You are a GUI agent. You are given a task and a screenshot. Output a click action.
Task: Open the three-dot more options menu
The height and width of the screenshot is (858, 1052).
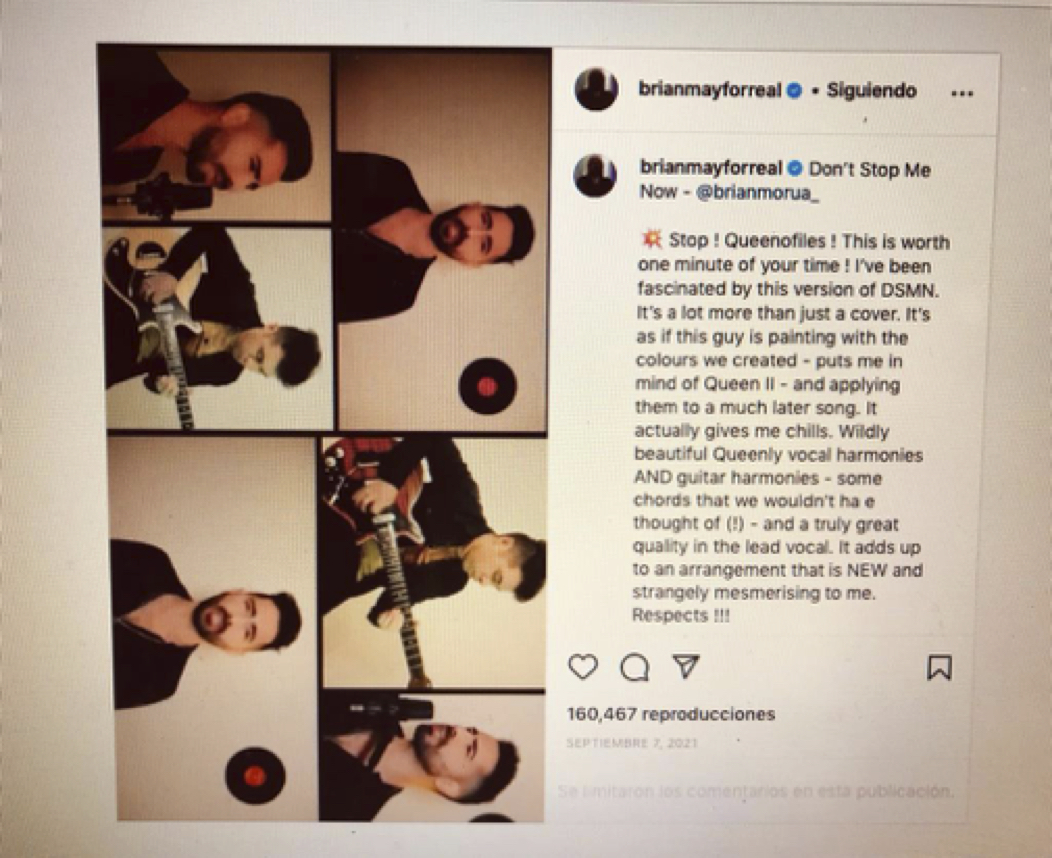tap(961, 93)
